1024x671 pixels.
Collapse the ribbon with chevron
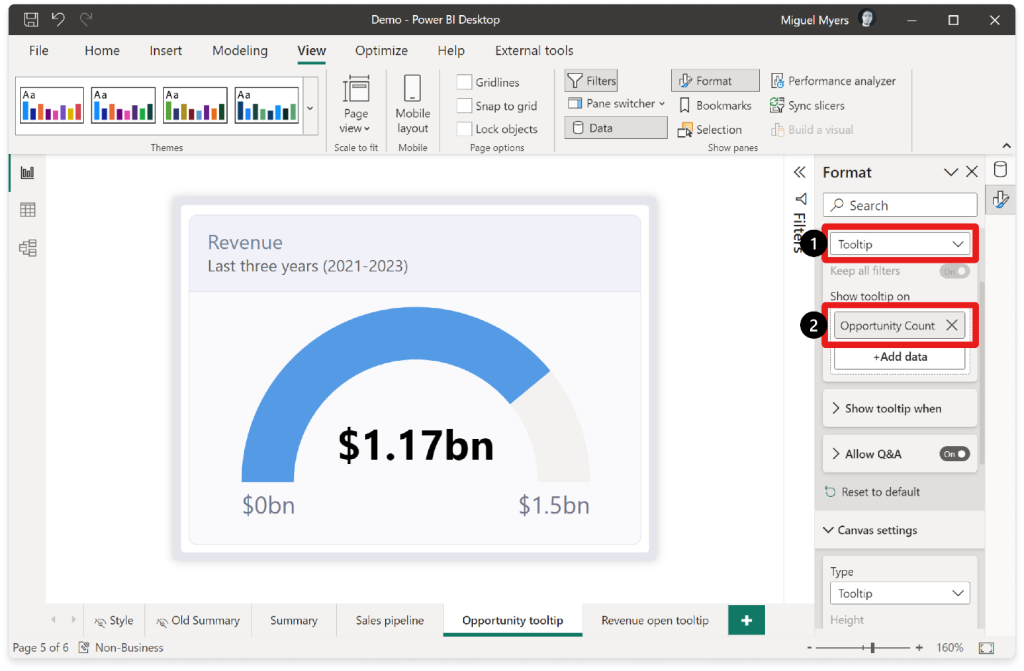pos(1006,146)
